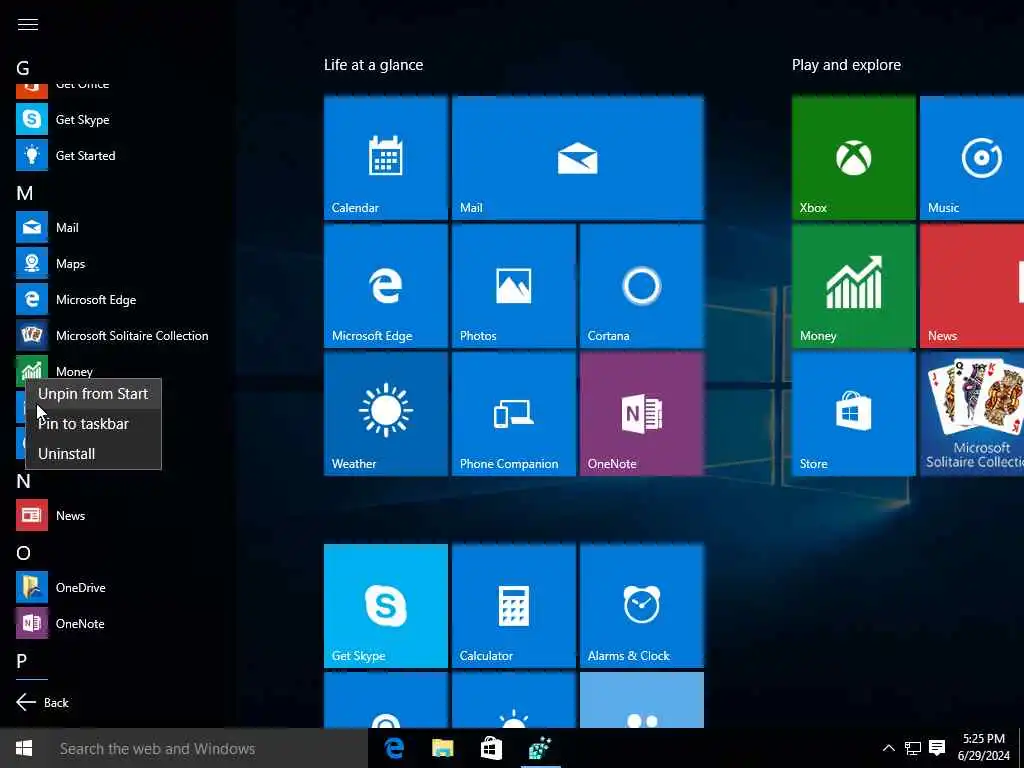Open the Weather tile

[386, 414]
